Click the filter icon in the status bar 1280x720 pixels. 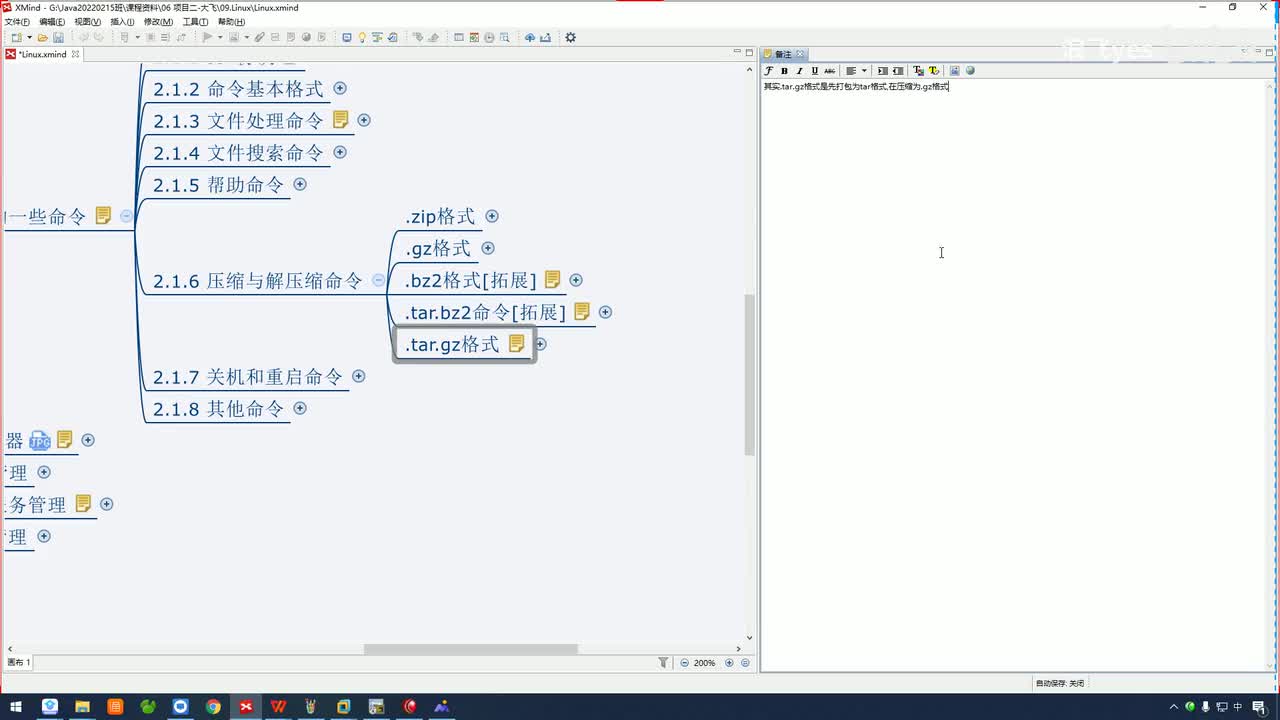(663, 663)
